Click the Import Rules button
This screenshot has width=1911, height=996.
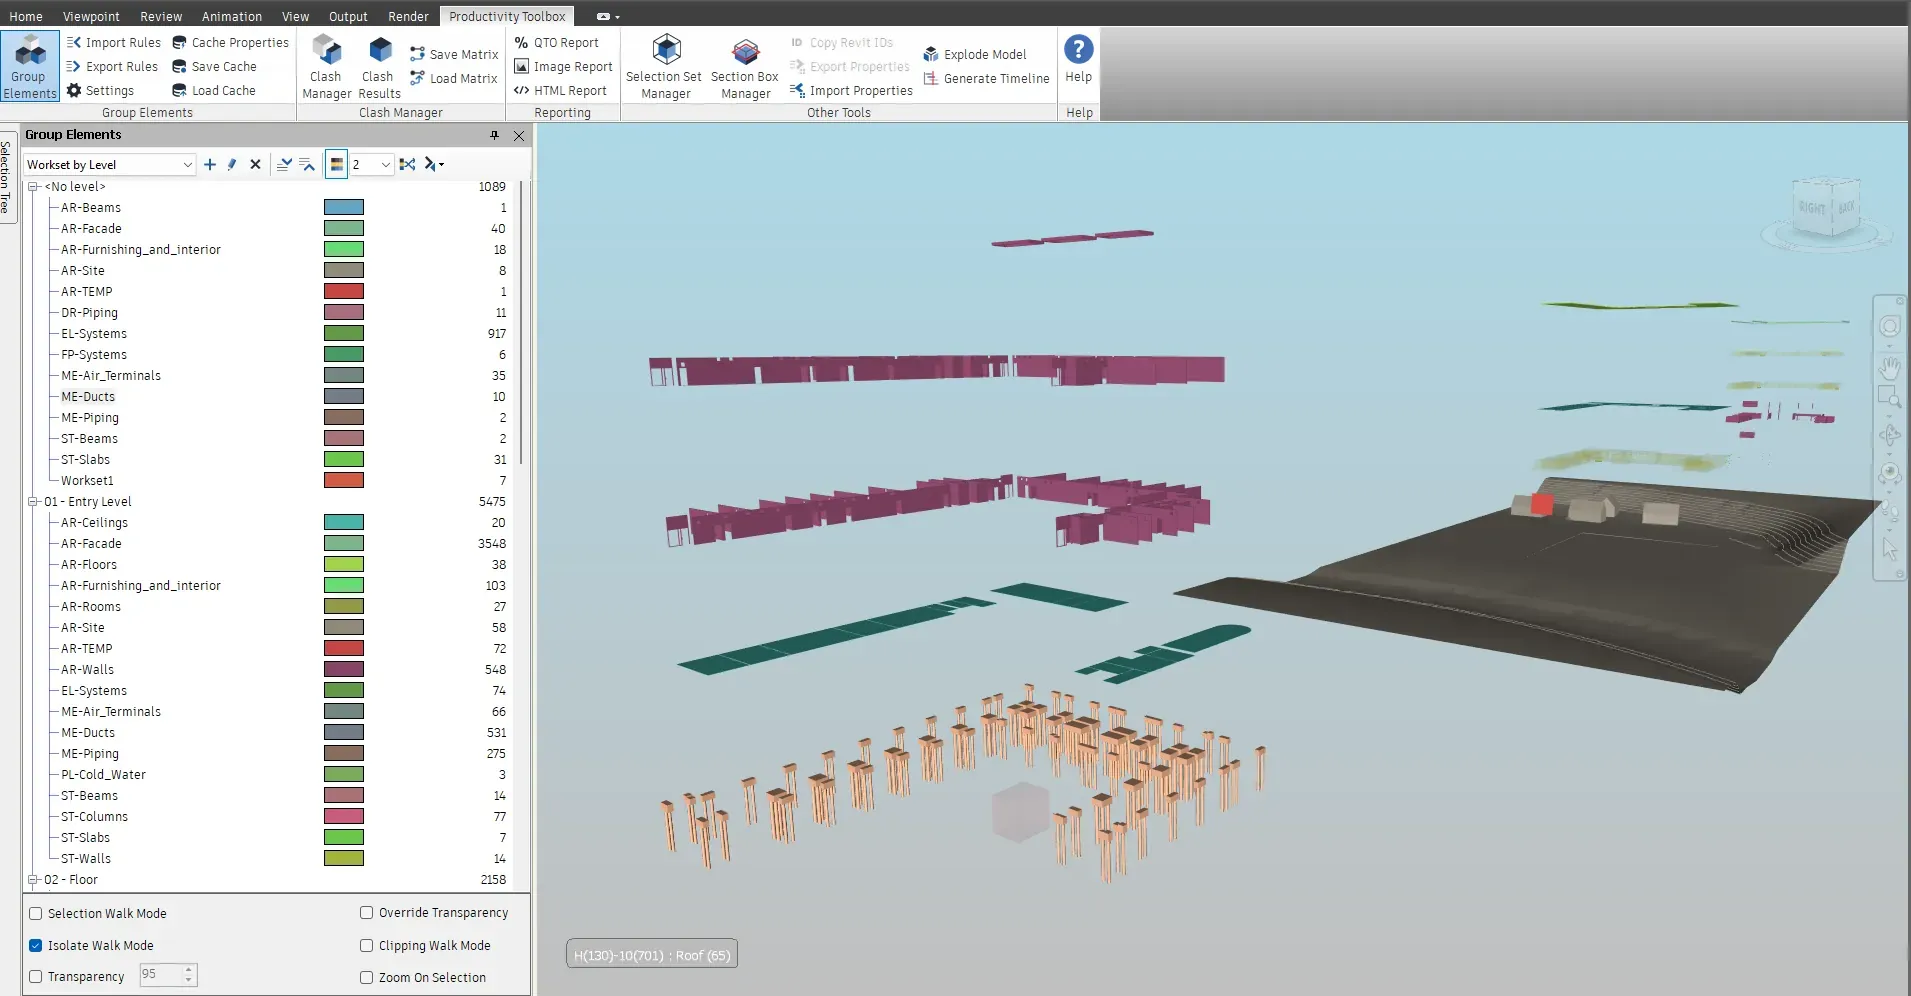click(114, 42)
